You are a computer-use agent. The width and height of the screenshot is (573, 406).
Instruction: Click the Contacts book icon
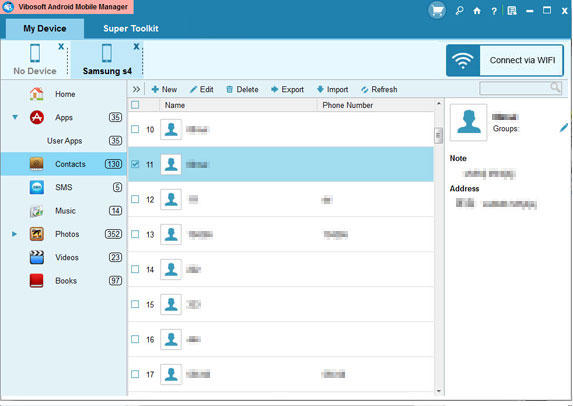pyautogui.click(x=37, y=164)
